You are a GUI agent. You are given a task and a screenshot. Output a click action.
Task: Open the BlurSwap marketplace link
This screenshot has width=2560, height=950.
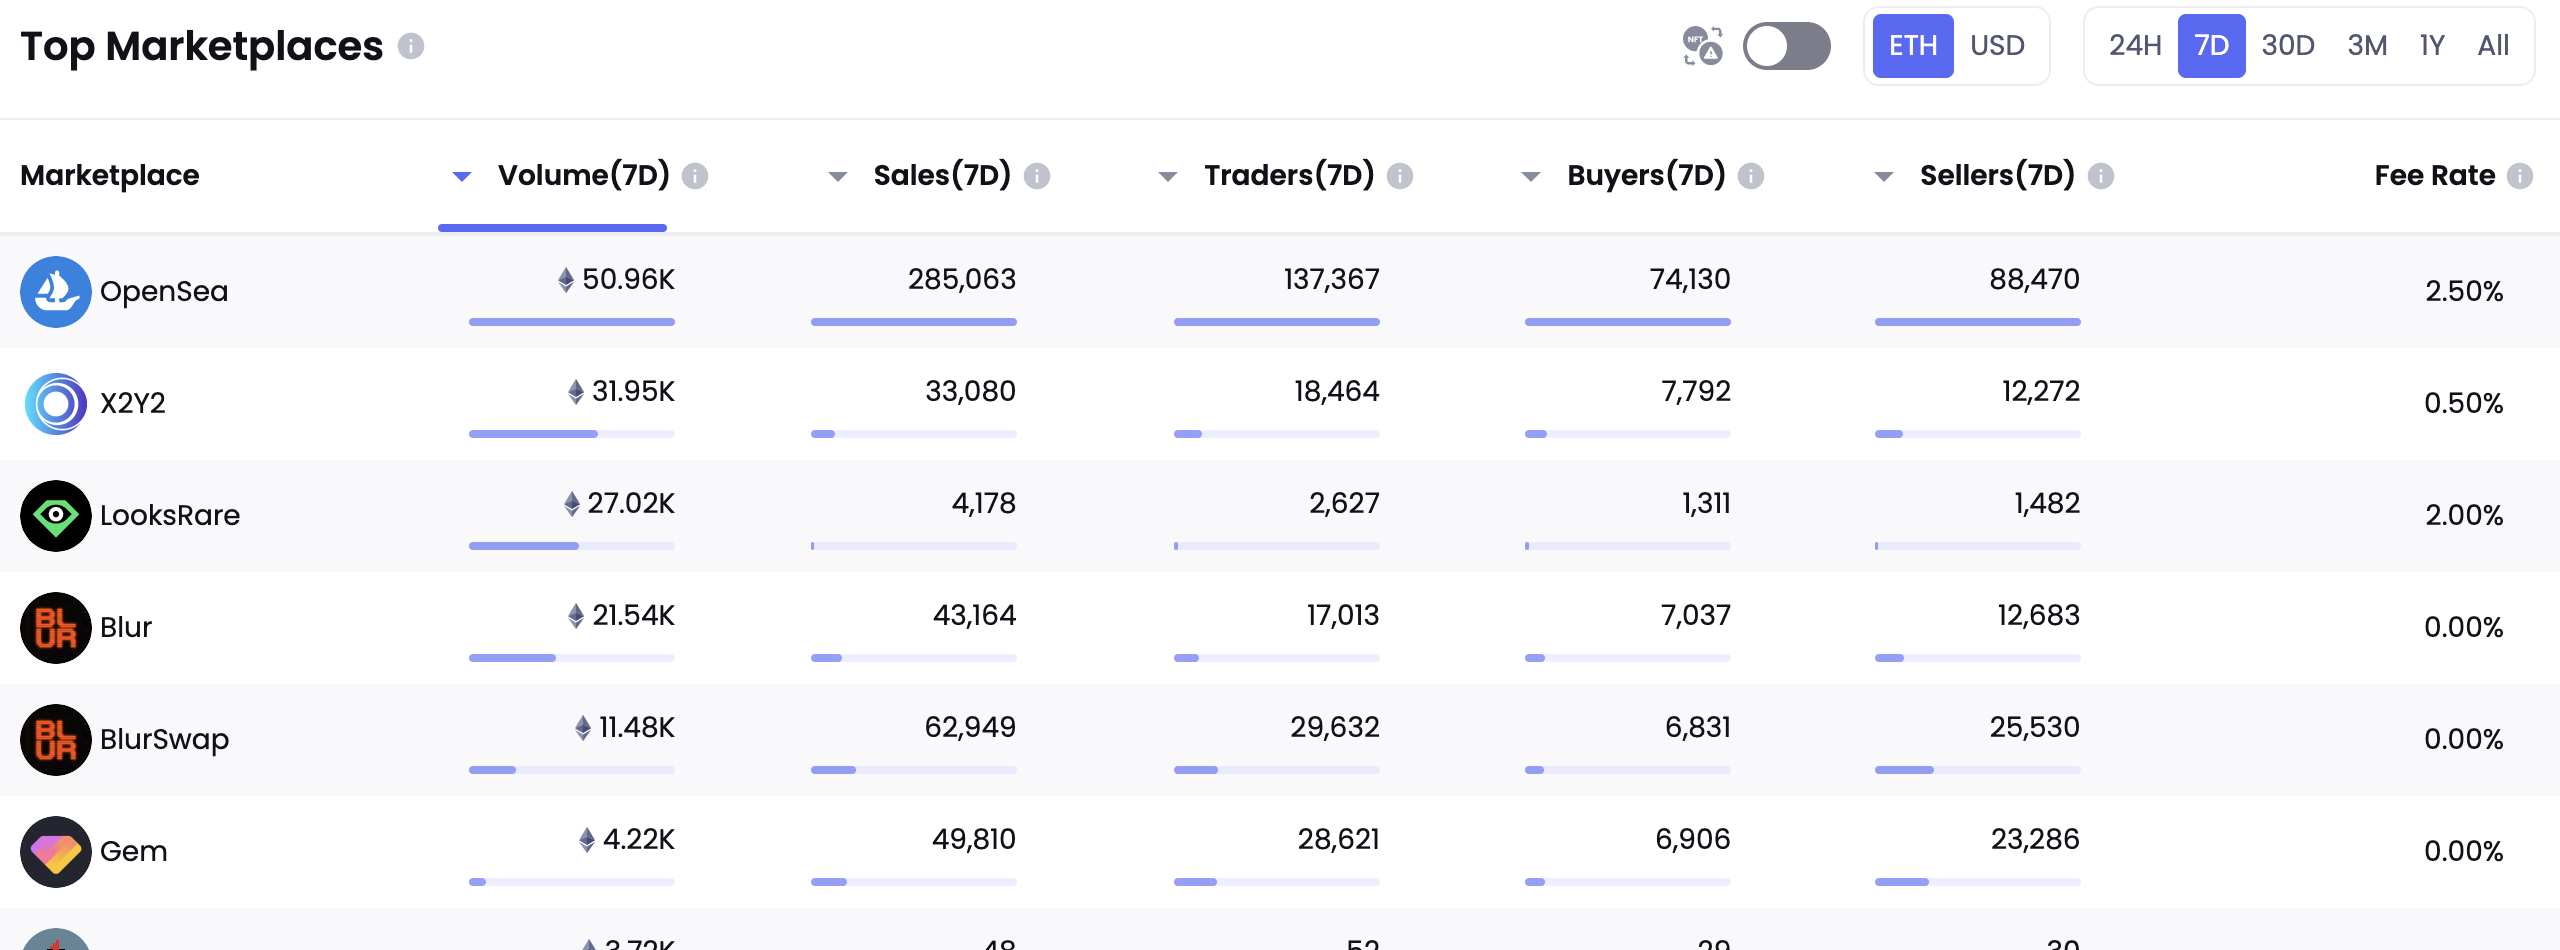(x=164, y=740)
